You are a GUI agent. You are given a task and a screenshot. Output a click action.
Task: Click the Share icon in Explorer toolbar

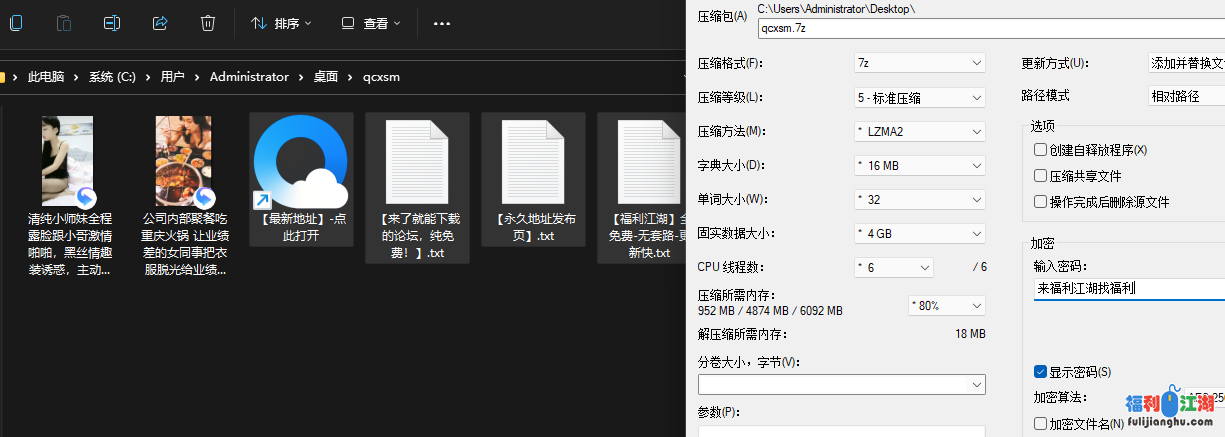pos(160,22)
